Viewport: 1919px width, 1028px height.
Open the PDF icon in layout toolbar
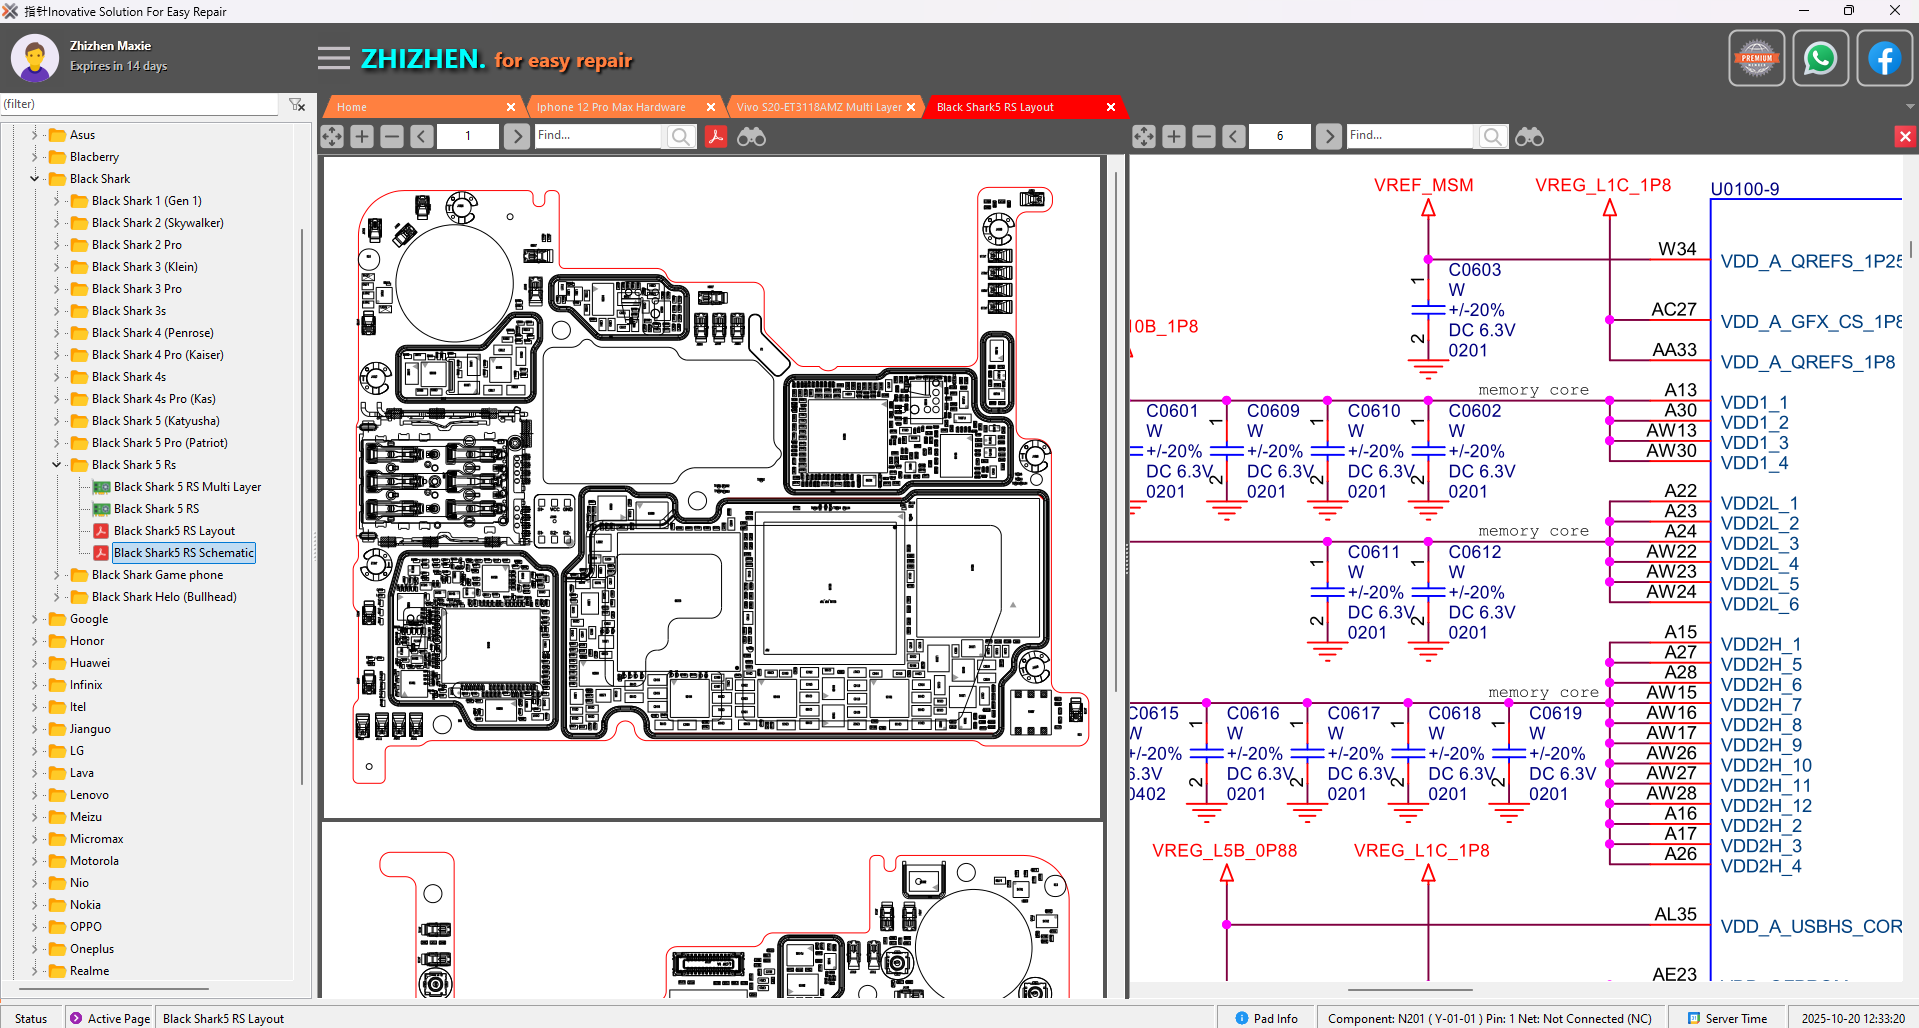[x=716, y=136]
